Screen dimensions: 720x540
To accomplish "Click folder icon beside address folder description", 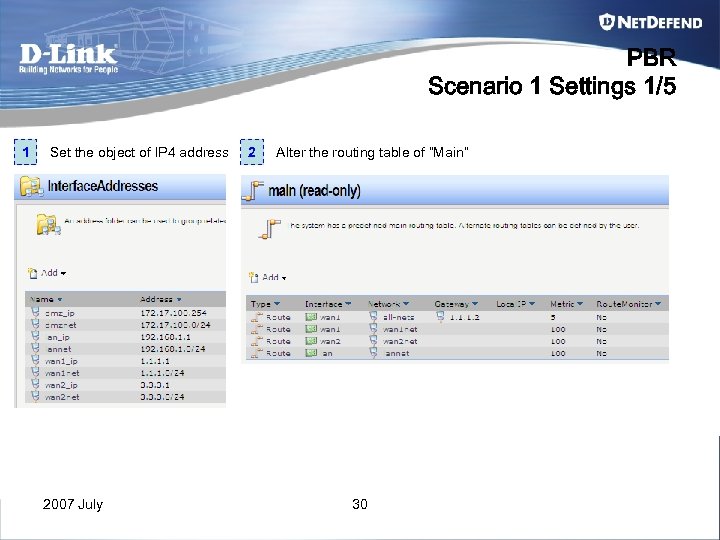I will pyautogui.click(x=48, y=225).
